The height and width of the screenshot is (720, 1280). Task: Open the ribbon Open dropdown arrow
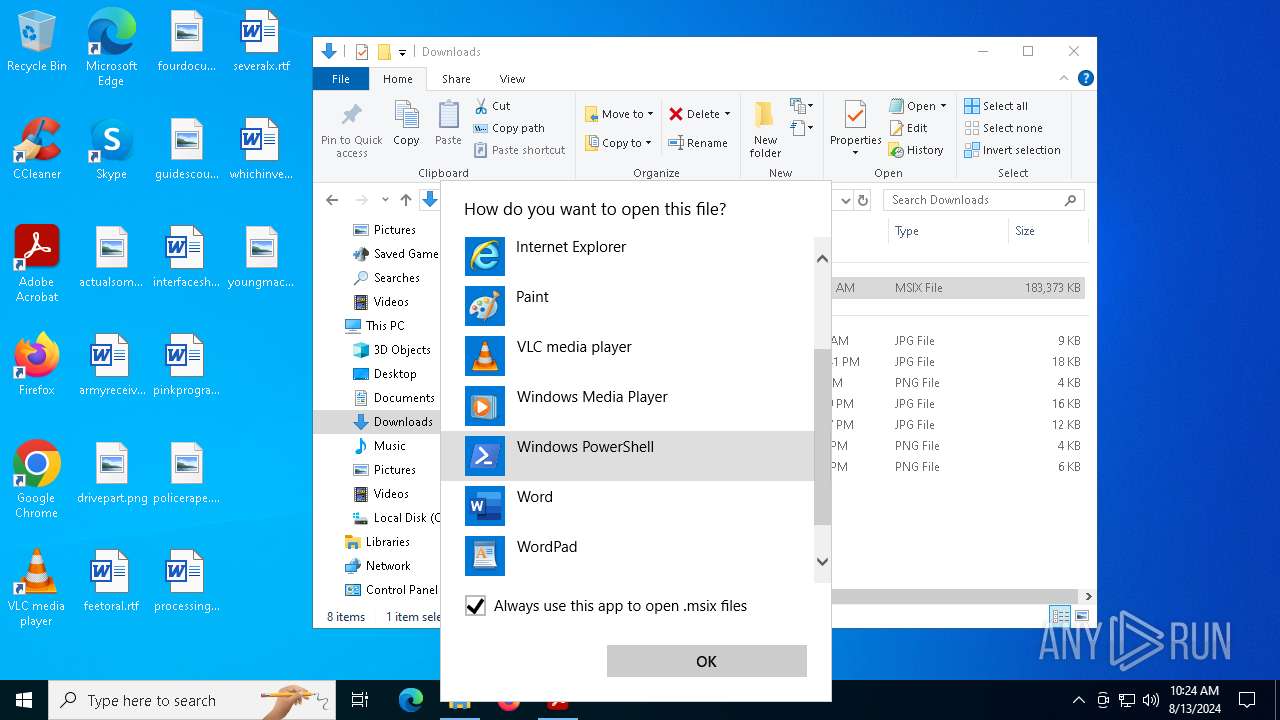[943, 106]
